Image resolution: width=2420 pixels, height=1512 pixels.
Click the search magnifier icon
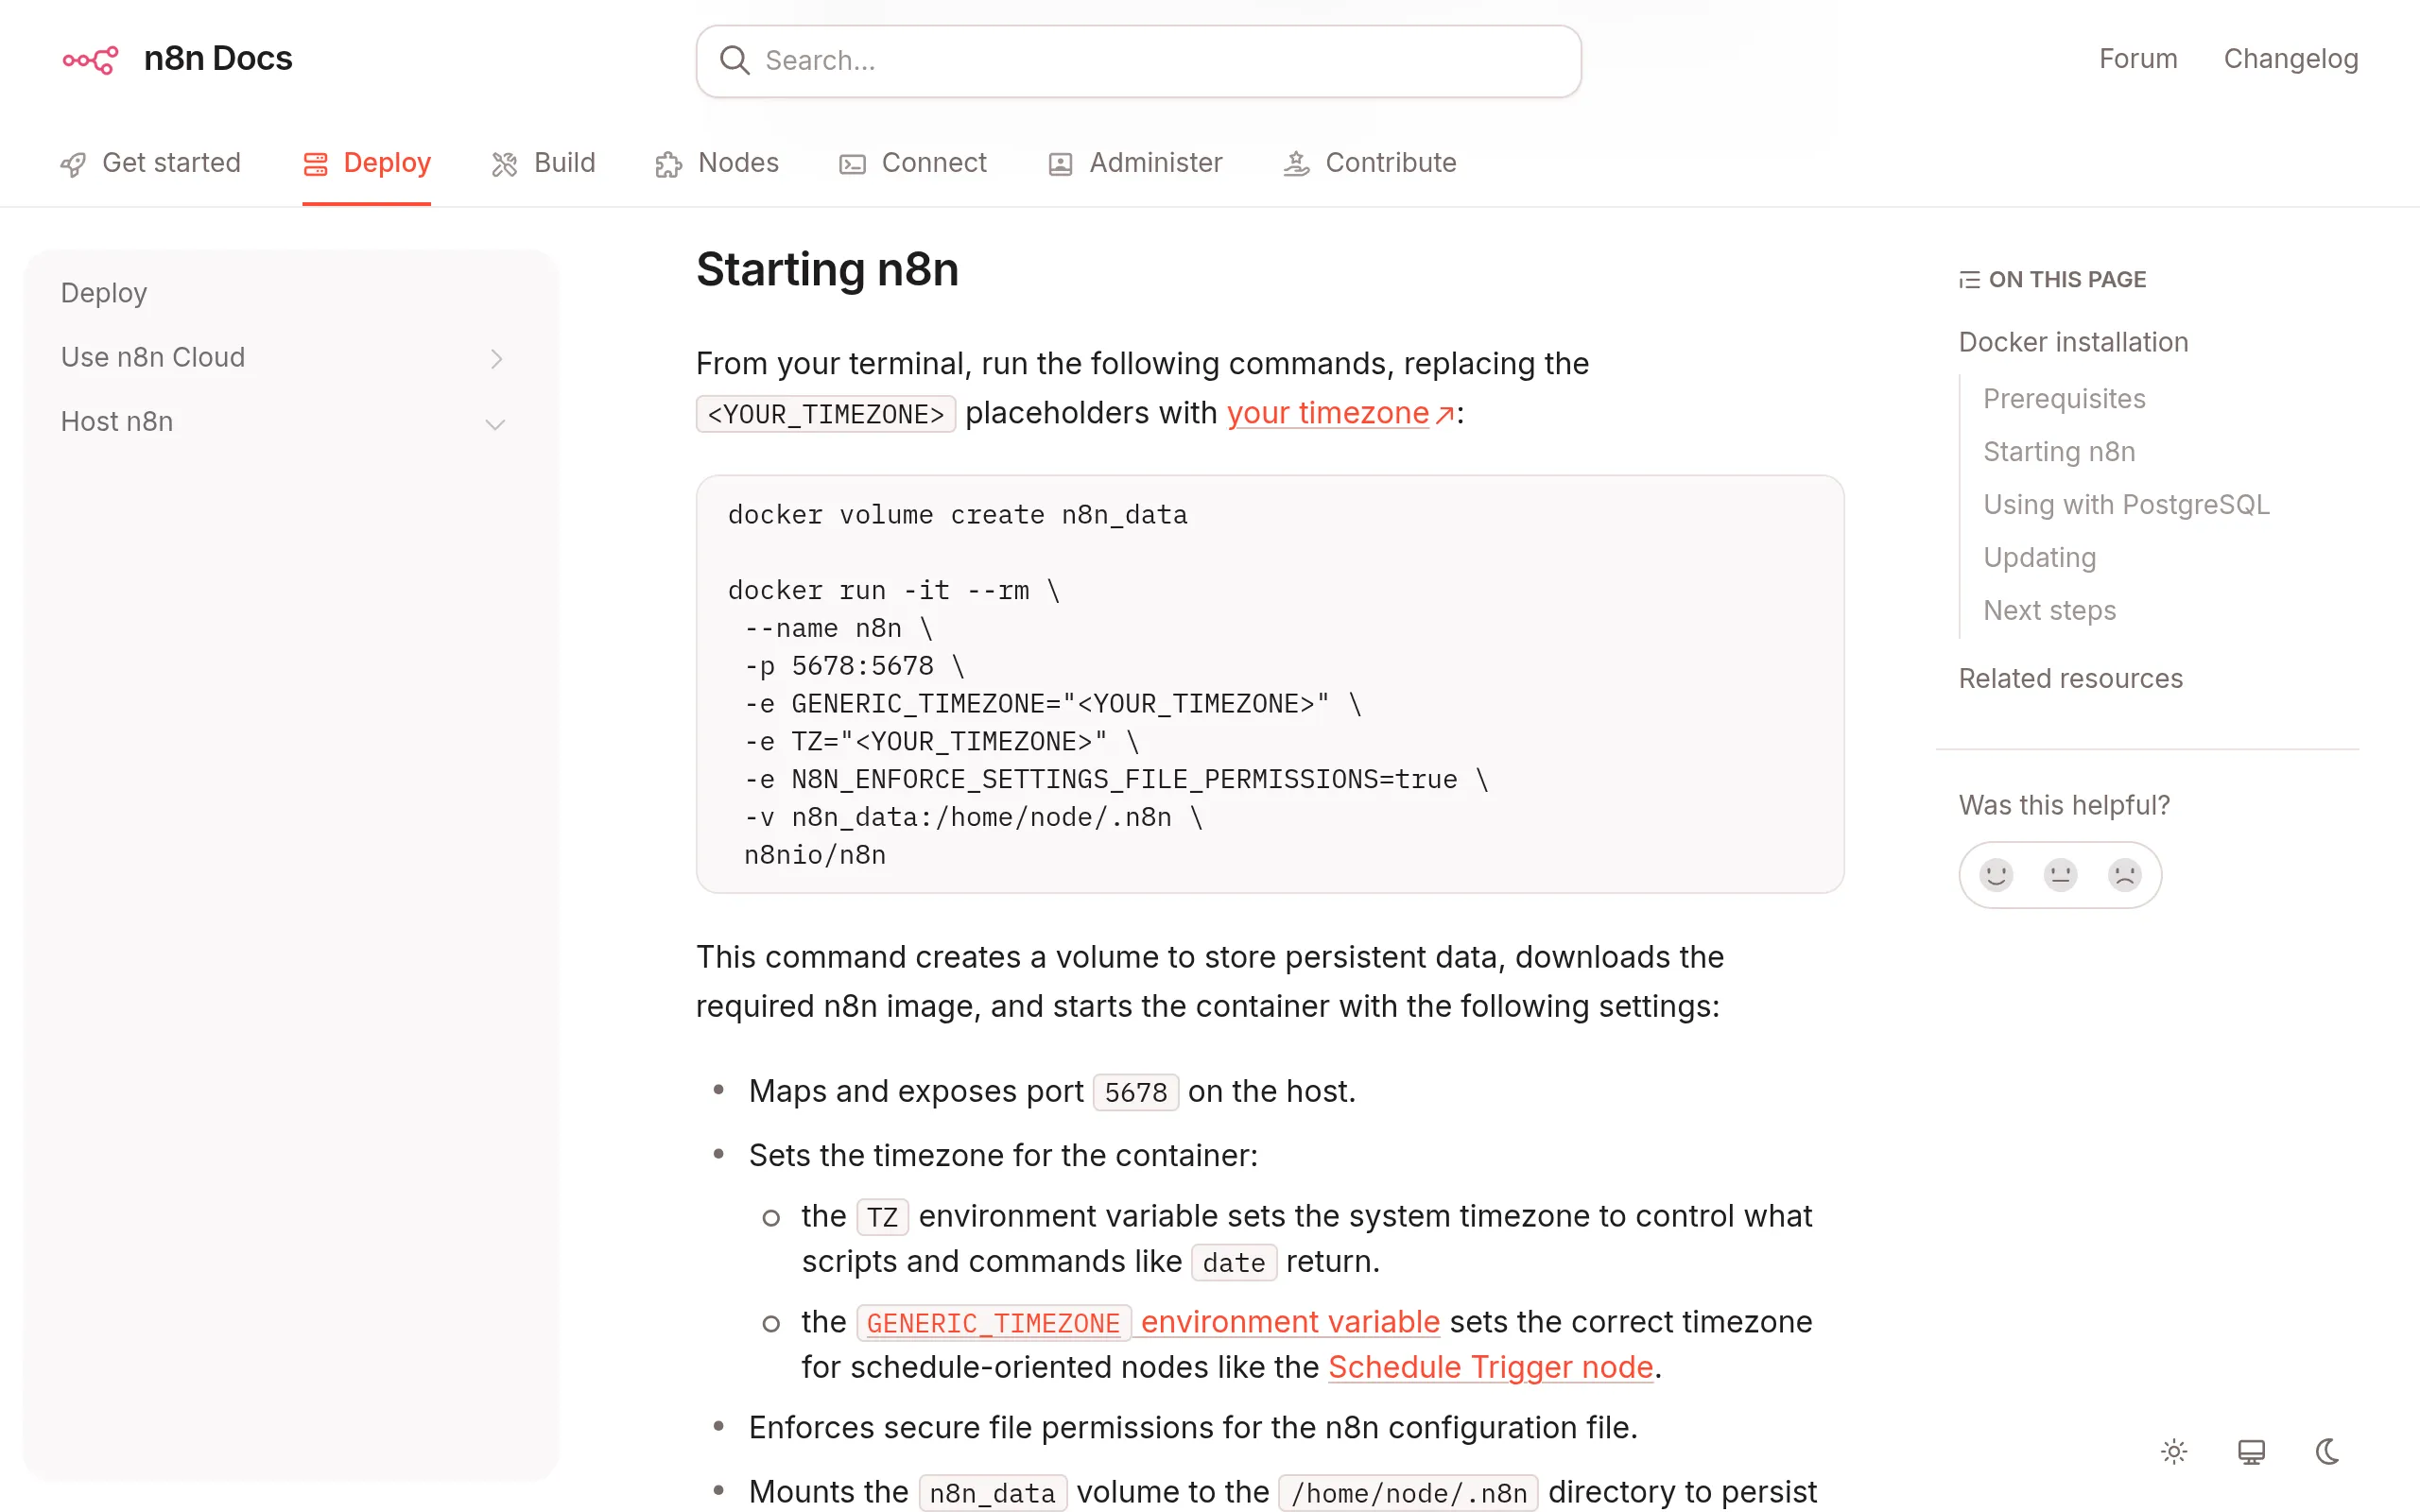pyautogui.click(x=734, y=60)
